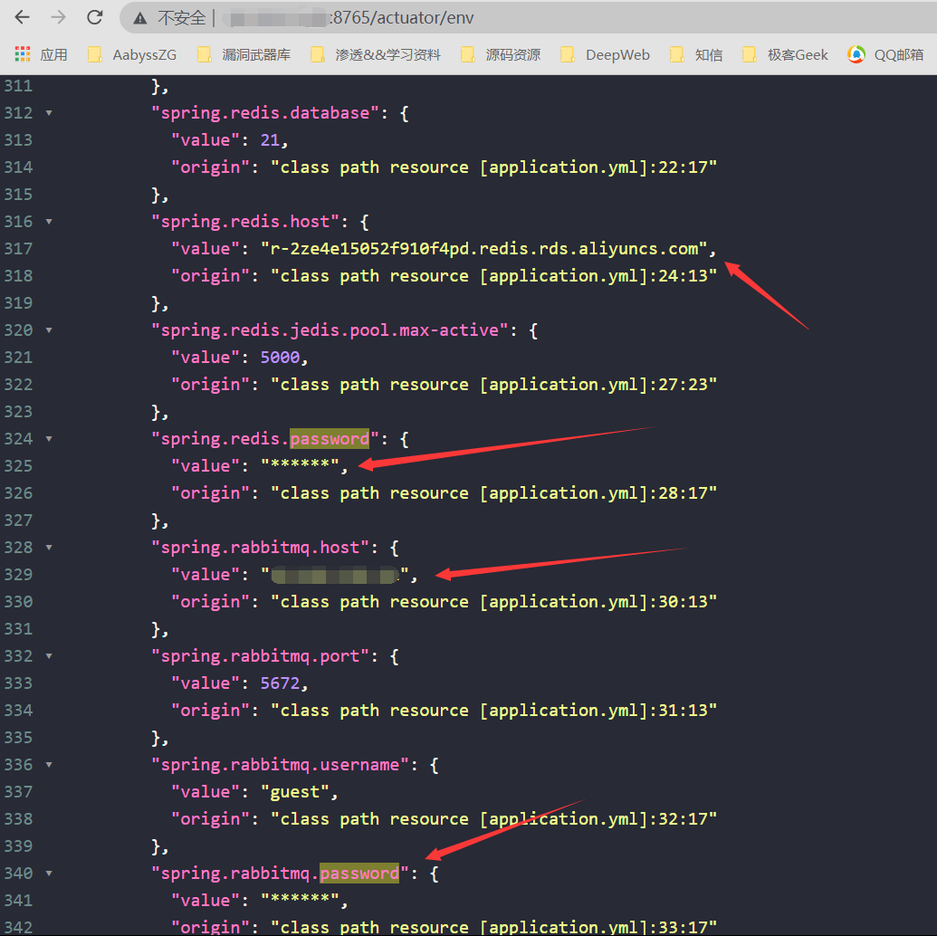Click the "spring.rabbitmq.host" key text
This screenshot has height=936, width=937.
261,547
